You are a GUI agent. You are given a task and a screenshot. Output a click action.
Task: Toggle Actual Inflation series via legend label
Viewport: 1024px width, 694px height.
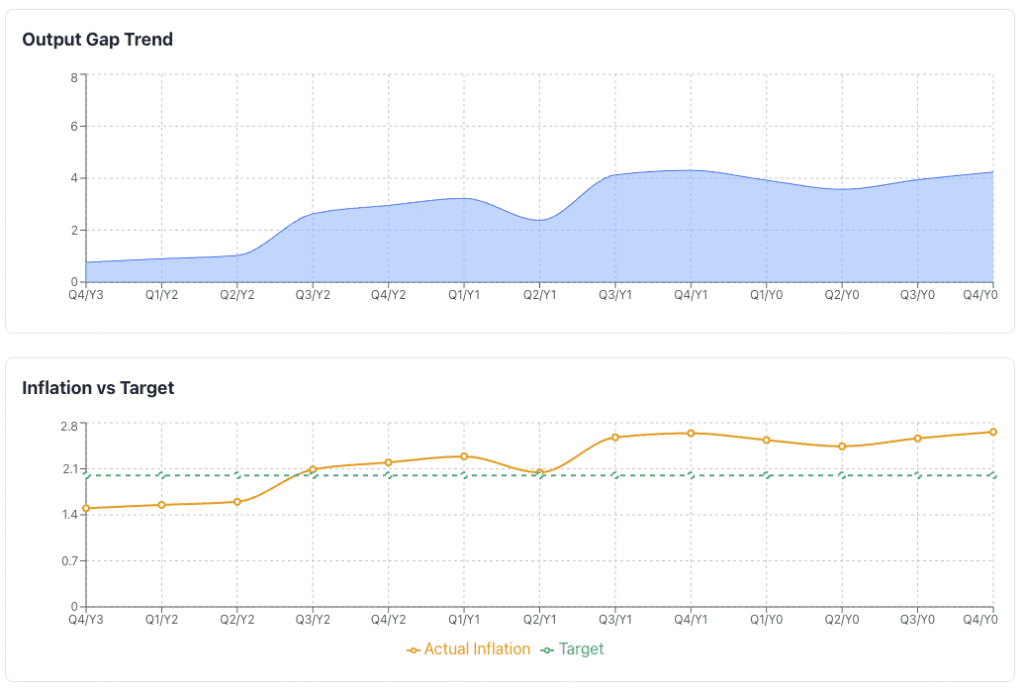coord(477,649)
